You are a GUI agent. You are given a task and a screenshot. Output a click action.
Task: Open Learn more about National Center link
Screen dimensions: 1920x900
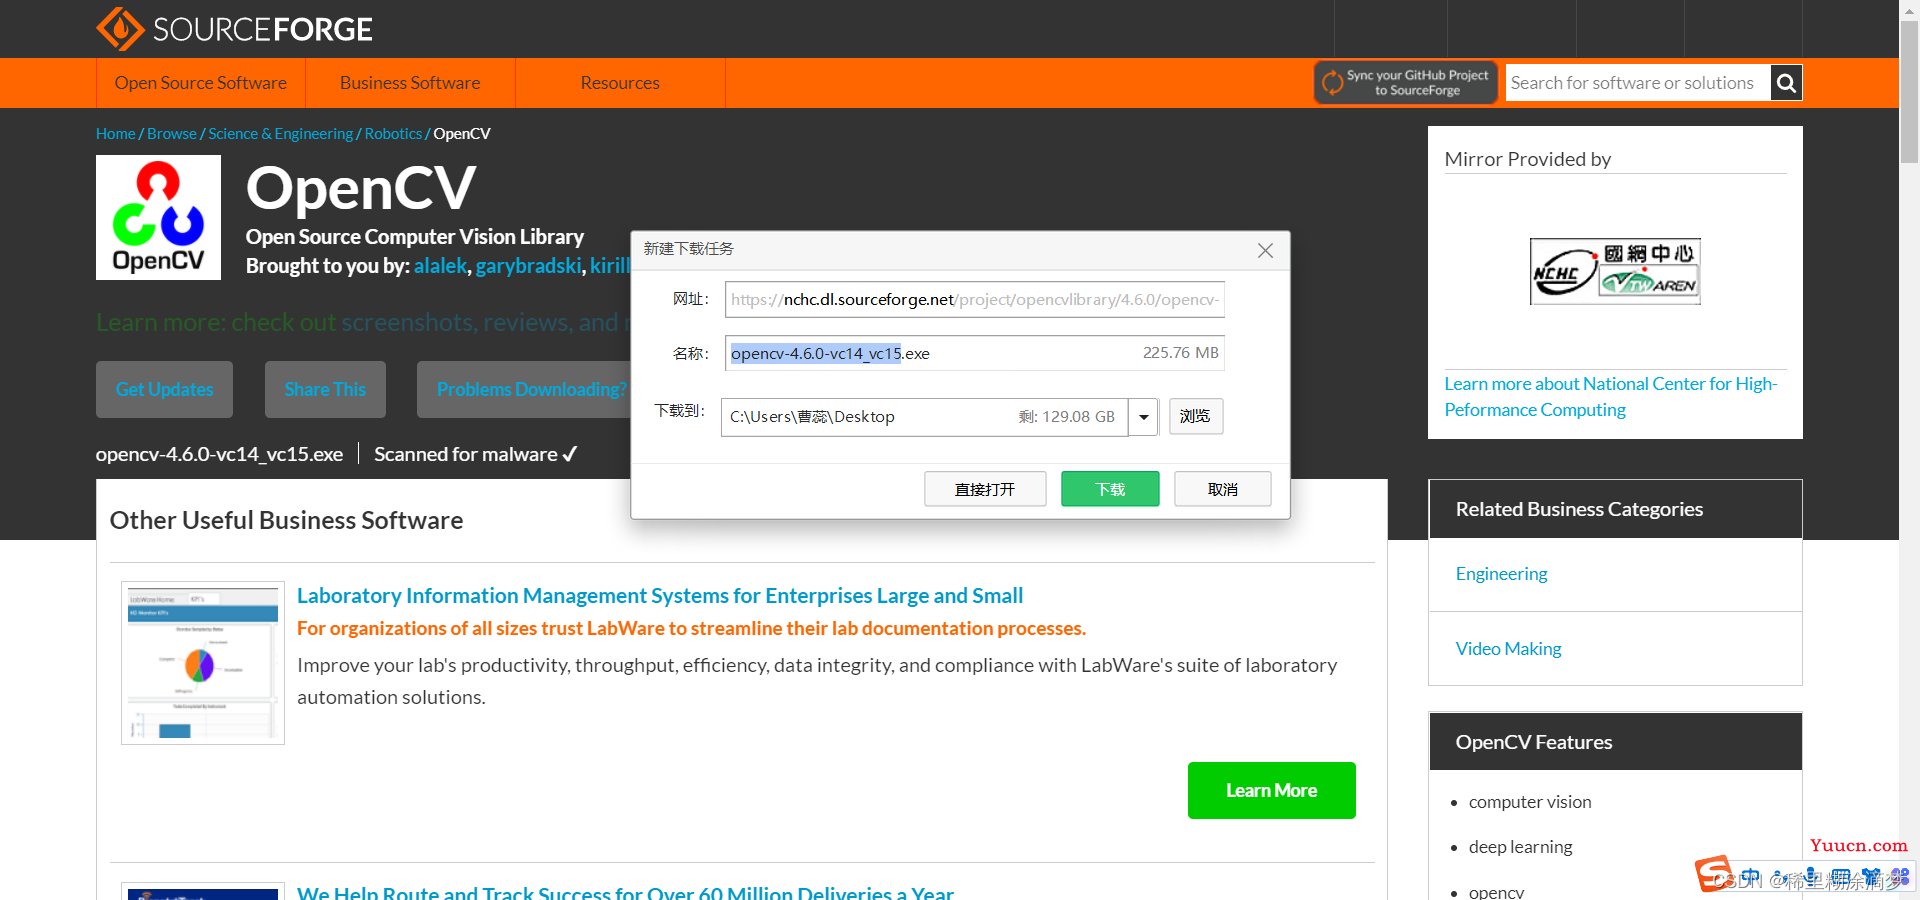click(1610, 397)
